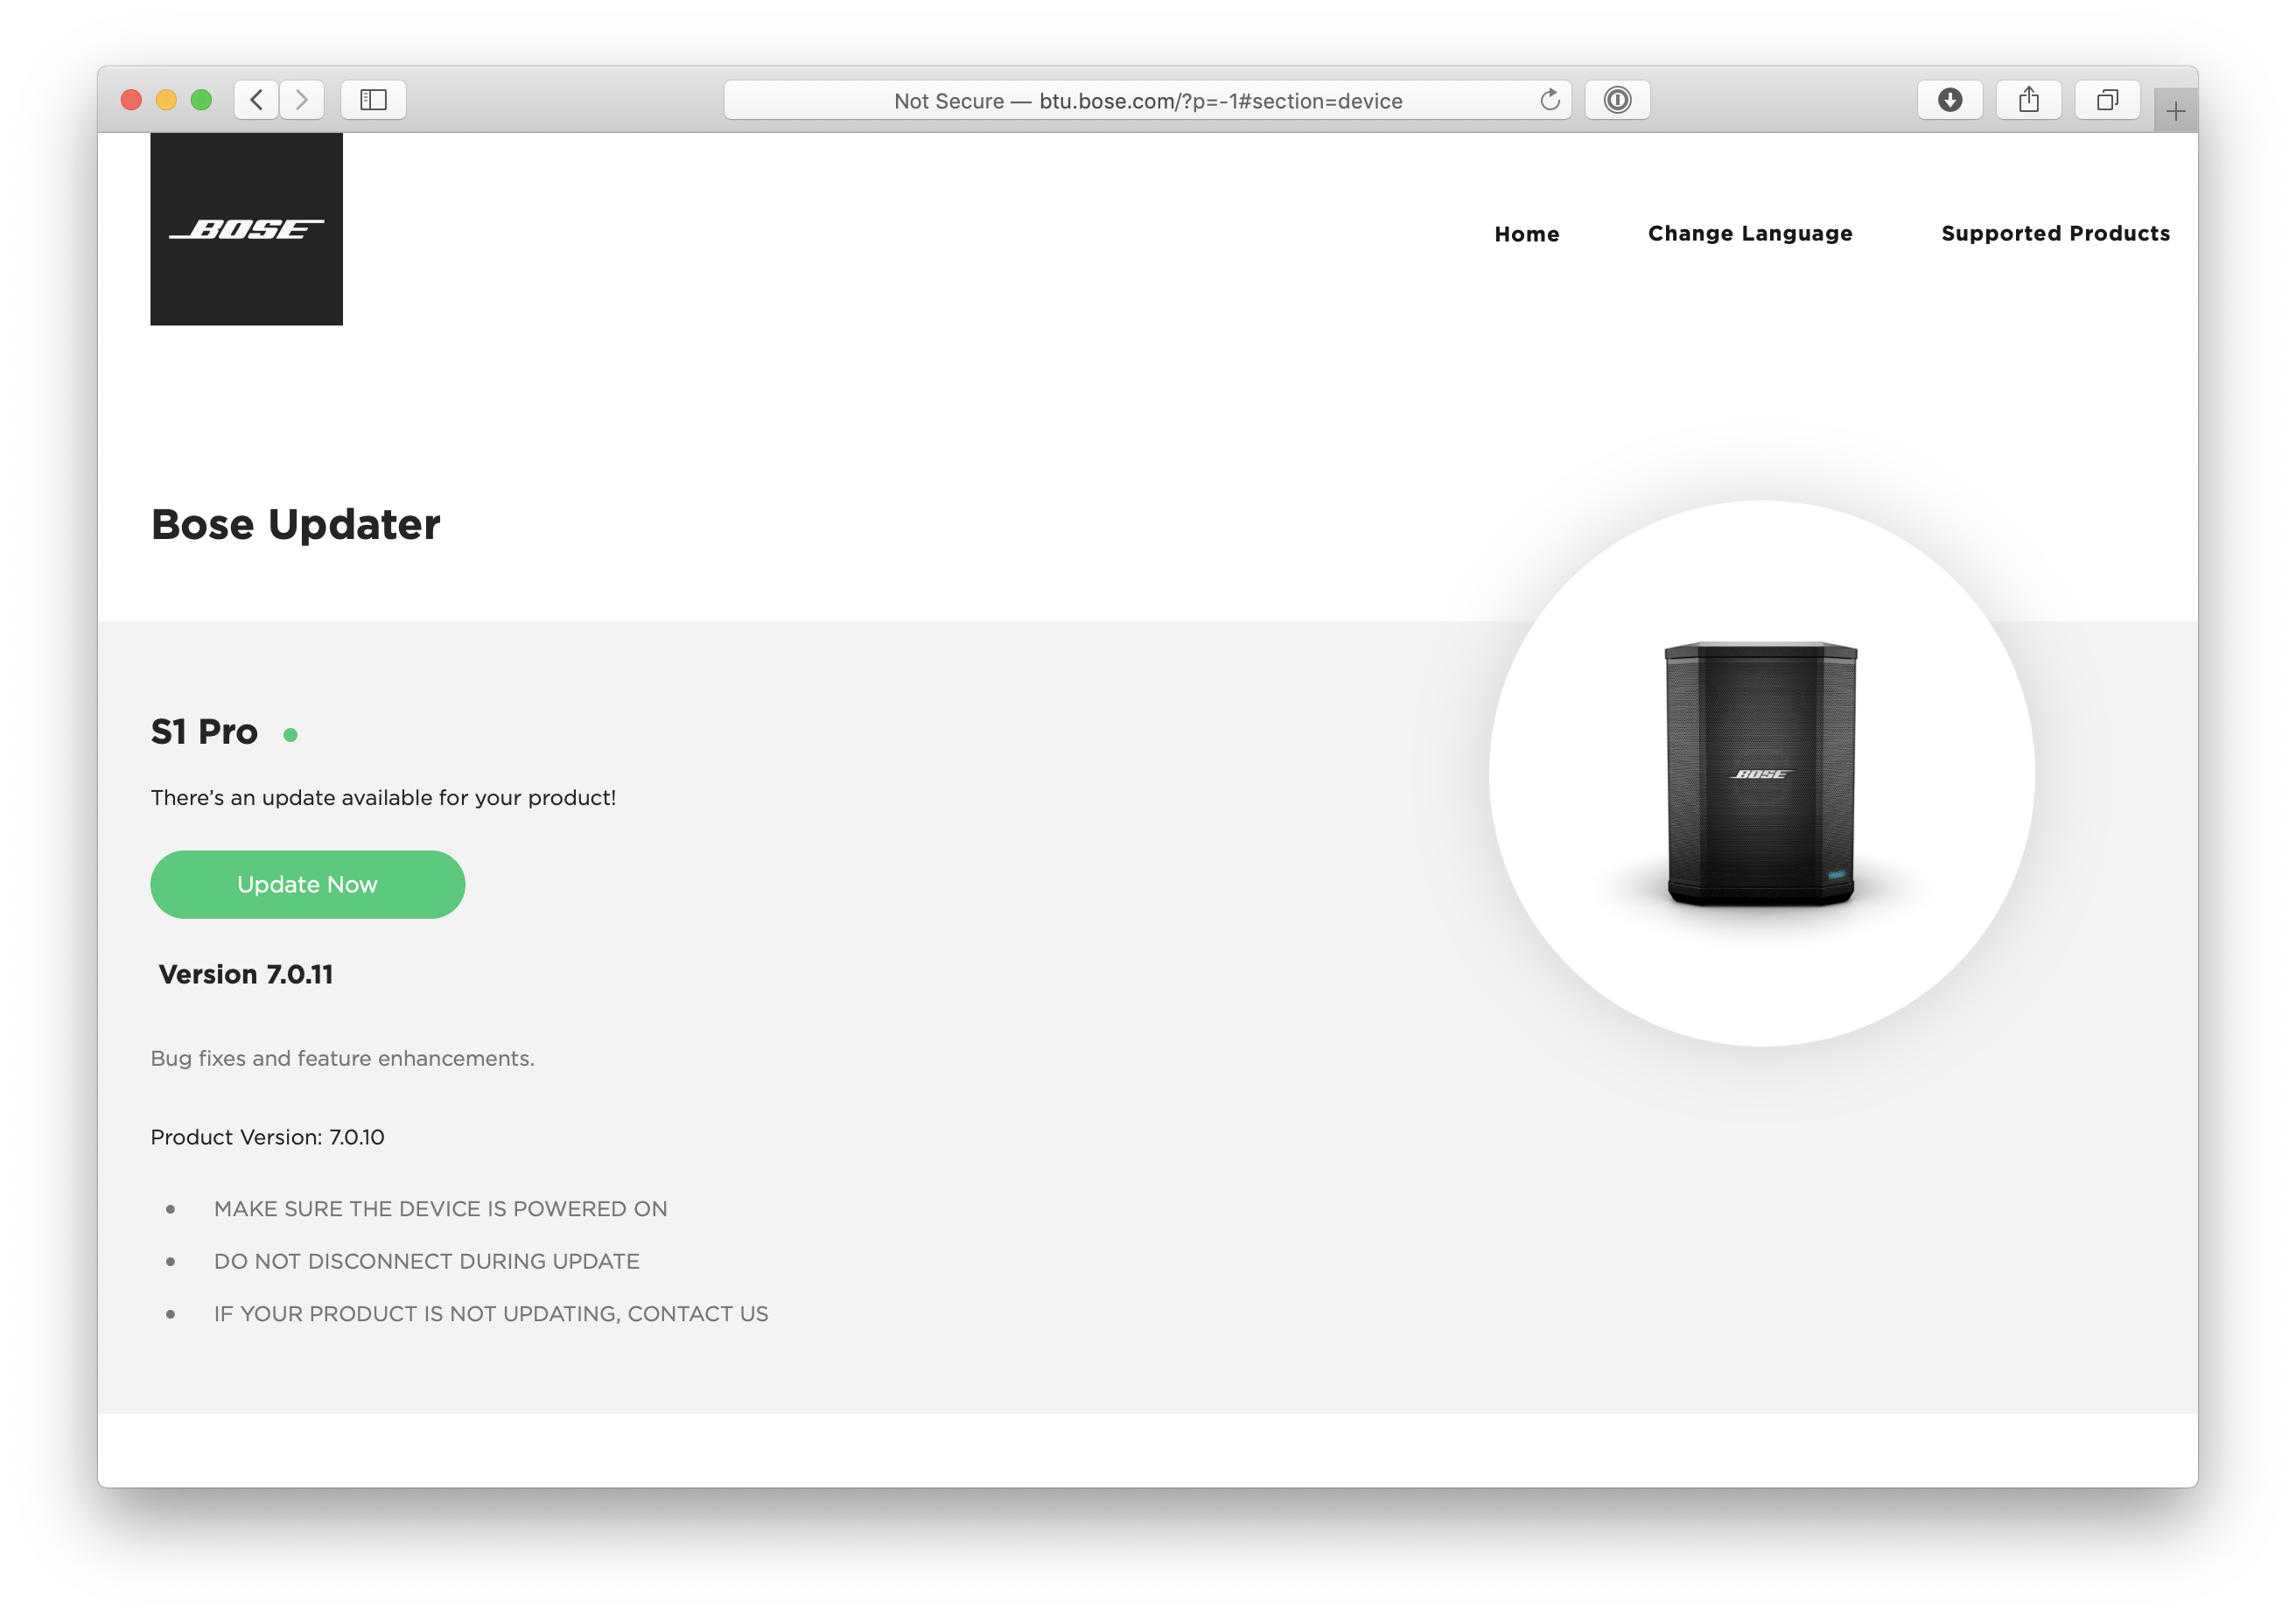Click the green status dot beside S1 Pro
Viewport: 2296px width, 1617px height.
point(290,735)
